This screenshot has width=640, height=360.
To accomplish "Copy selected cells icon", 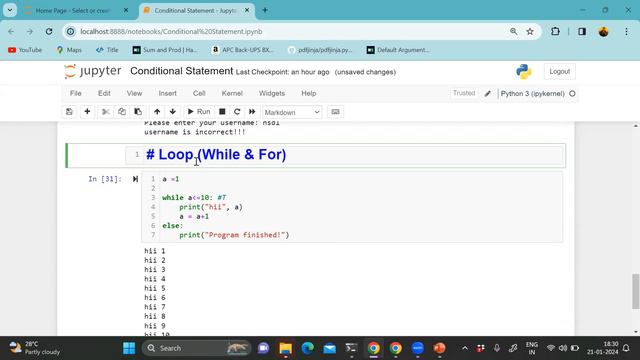I will tap(122, 112).
